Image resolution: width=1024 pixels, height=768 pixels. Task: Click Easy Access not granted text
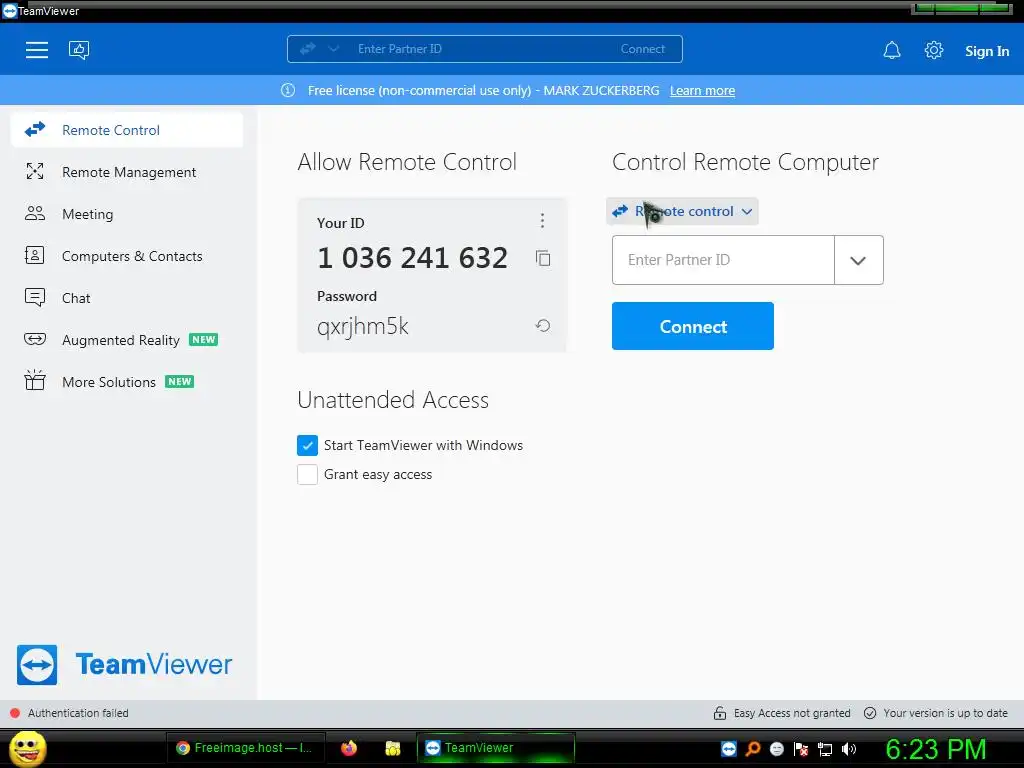792,713
